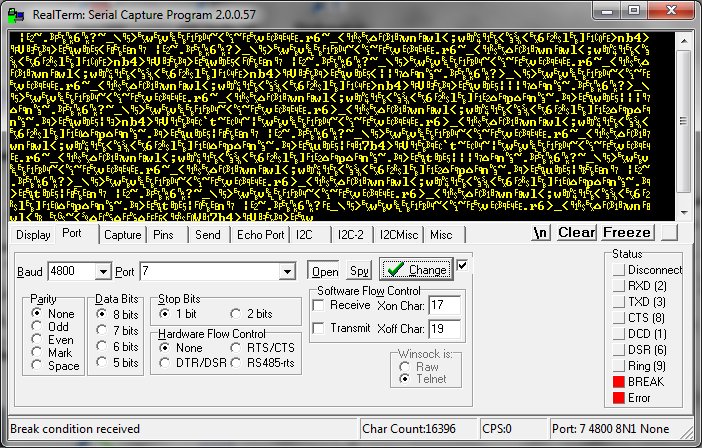Set hardware flow control to RS485-rts
This screenshot has height=448, width=702.
click(262, 363)
